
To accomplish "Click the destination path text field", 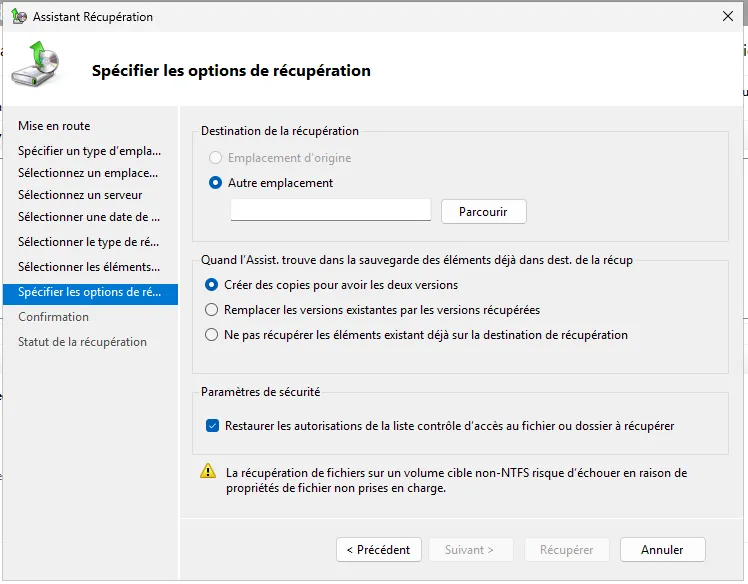I will pyautogui.click(x=330, y=210).
